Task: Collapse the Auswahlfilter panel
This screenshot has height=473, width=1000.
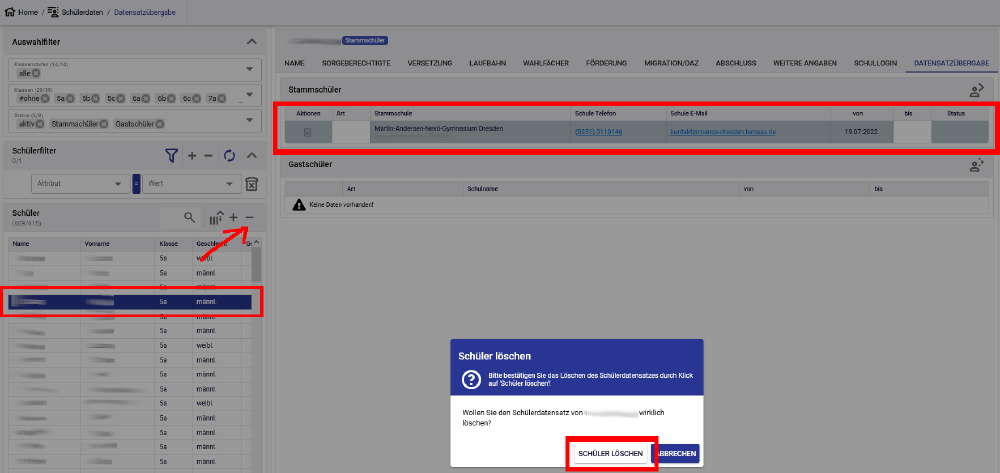Action: point(251,41)
